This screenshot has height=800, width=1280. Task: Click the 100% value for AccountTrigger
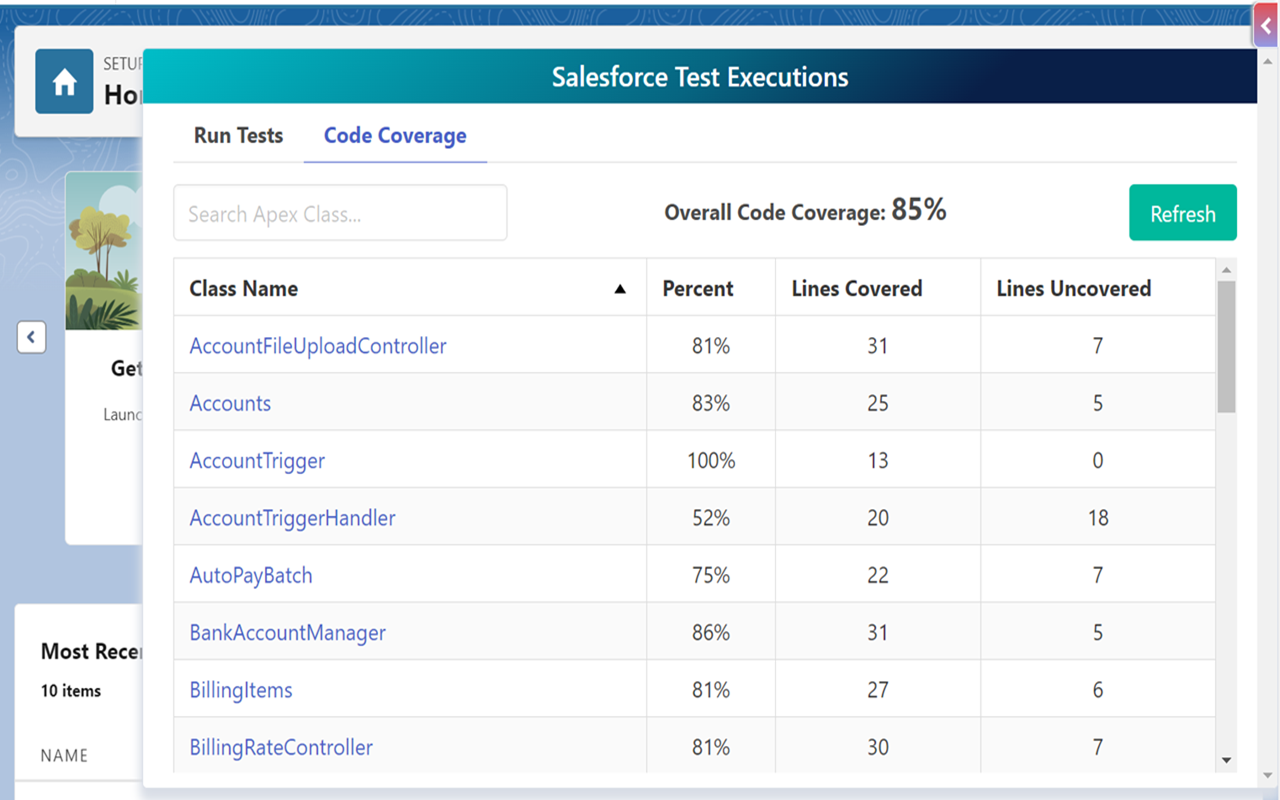711,461
